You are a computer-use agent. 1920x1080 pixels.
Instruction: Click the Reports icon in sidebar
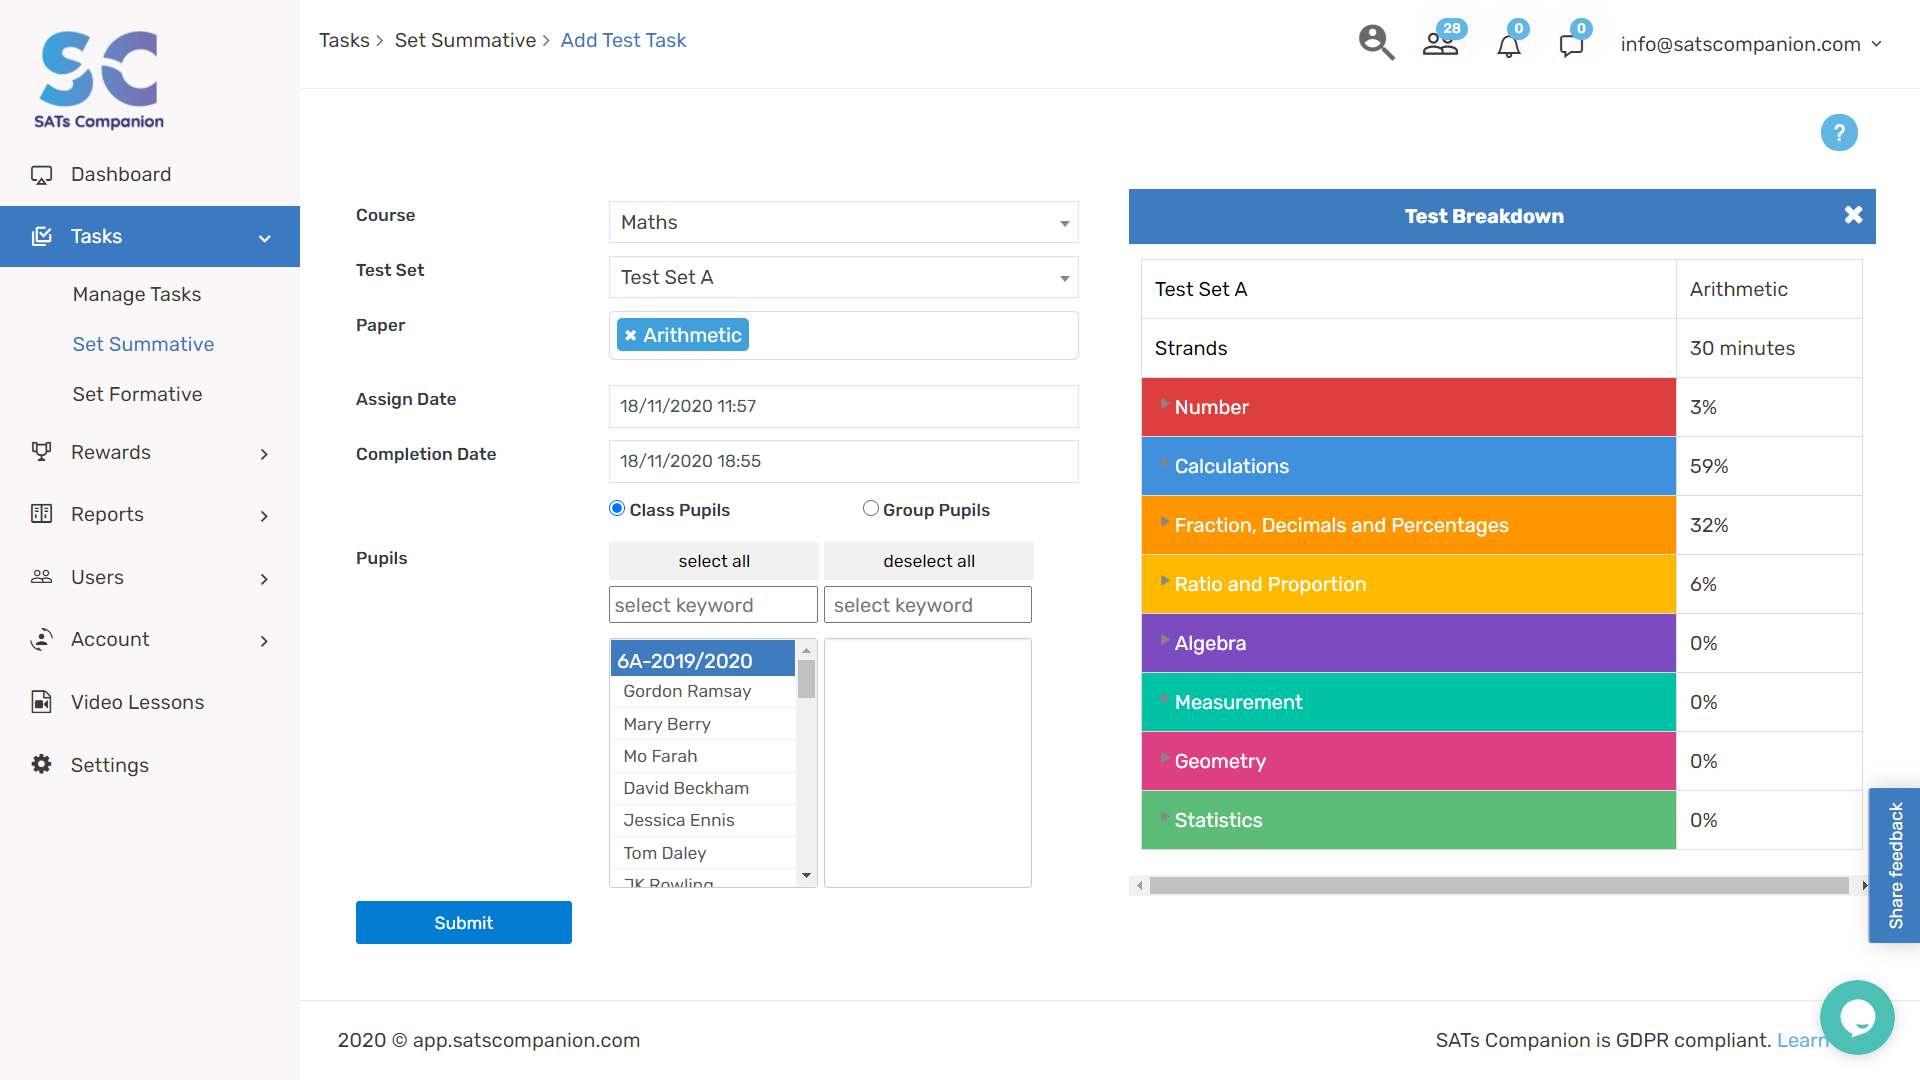point(41,513)
